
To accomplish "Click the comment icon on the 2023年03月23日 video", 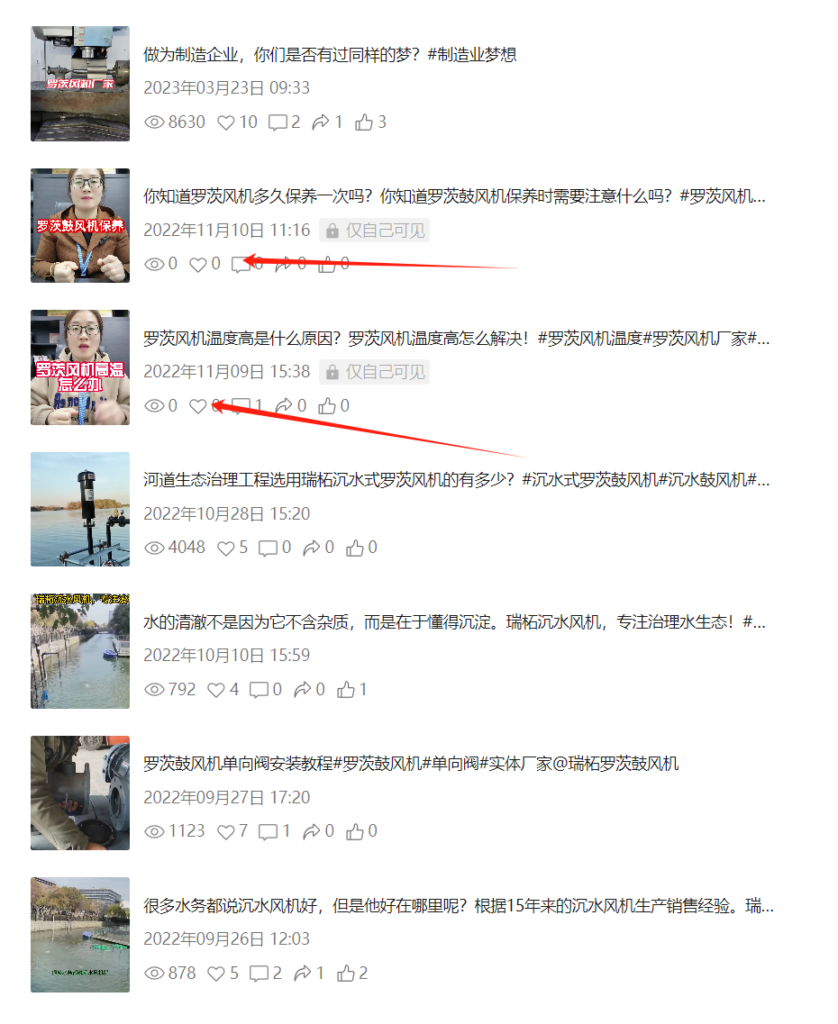I will [278, 122].
